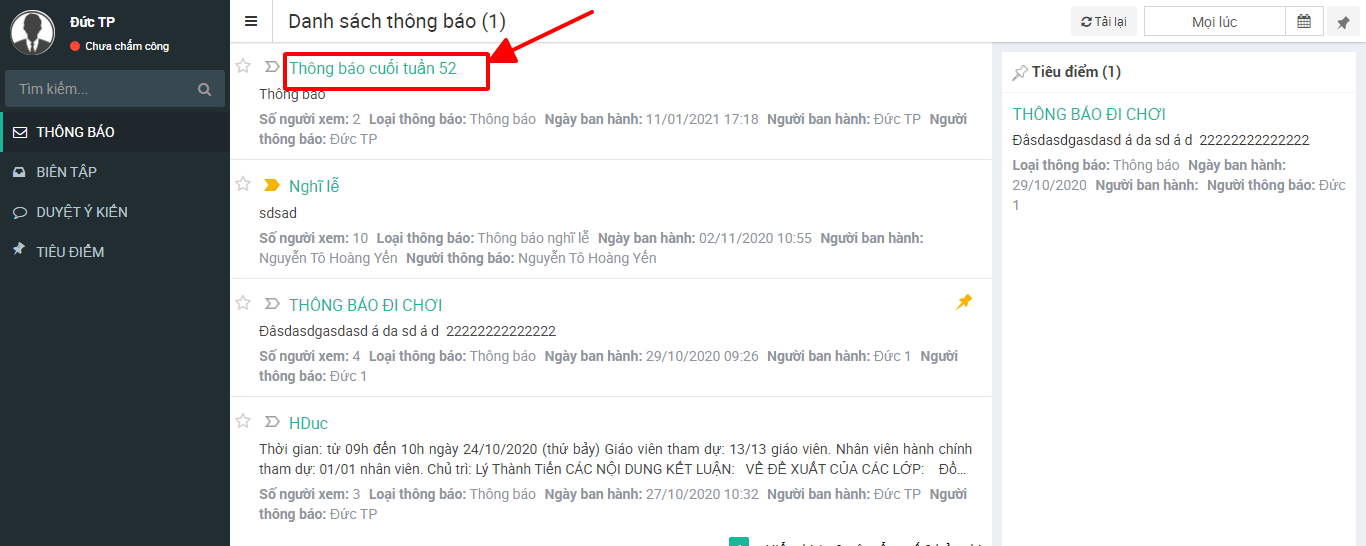1366x546 pixels.
Task: Toggle star on the HDuc notification
Action: tap(242, 421)
